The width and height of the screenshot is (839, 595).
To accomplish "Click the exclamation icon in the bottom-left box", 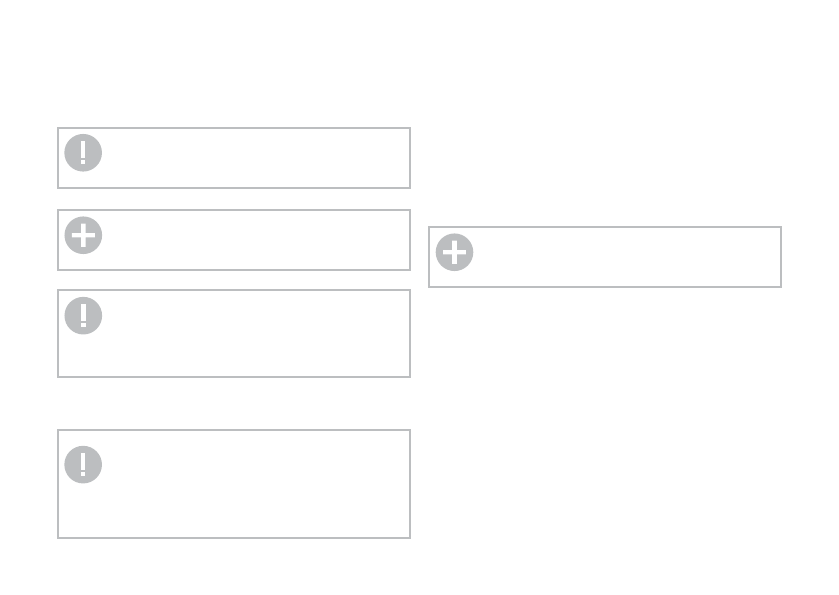I will (x=83, y=464).
